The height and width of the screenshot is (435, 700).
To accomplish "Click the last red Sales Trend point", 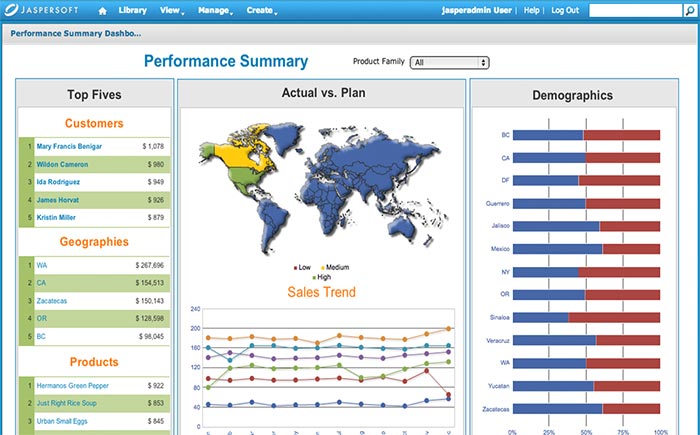I will click(449, 395).
